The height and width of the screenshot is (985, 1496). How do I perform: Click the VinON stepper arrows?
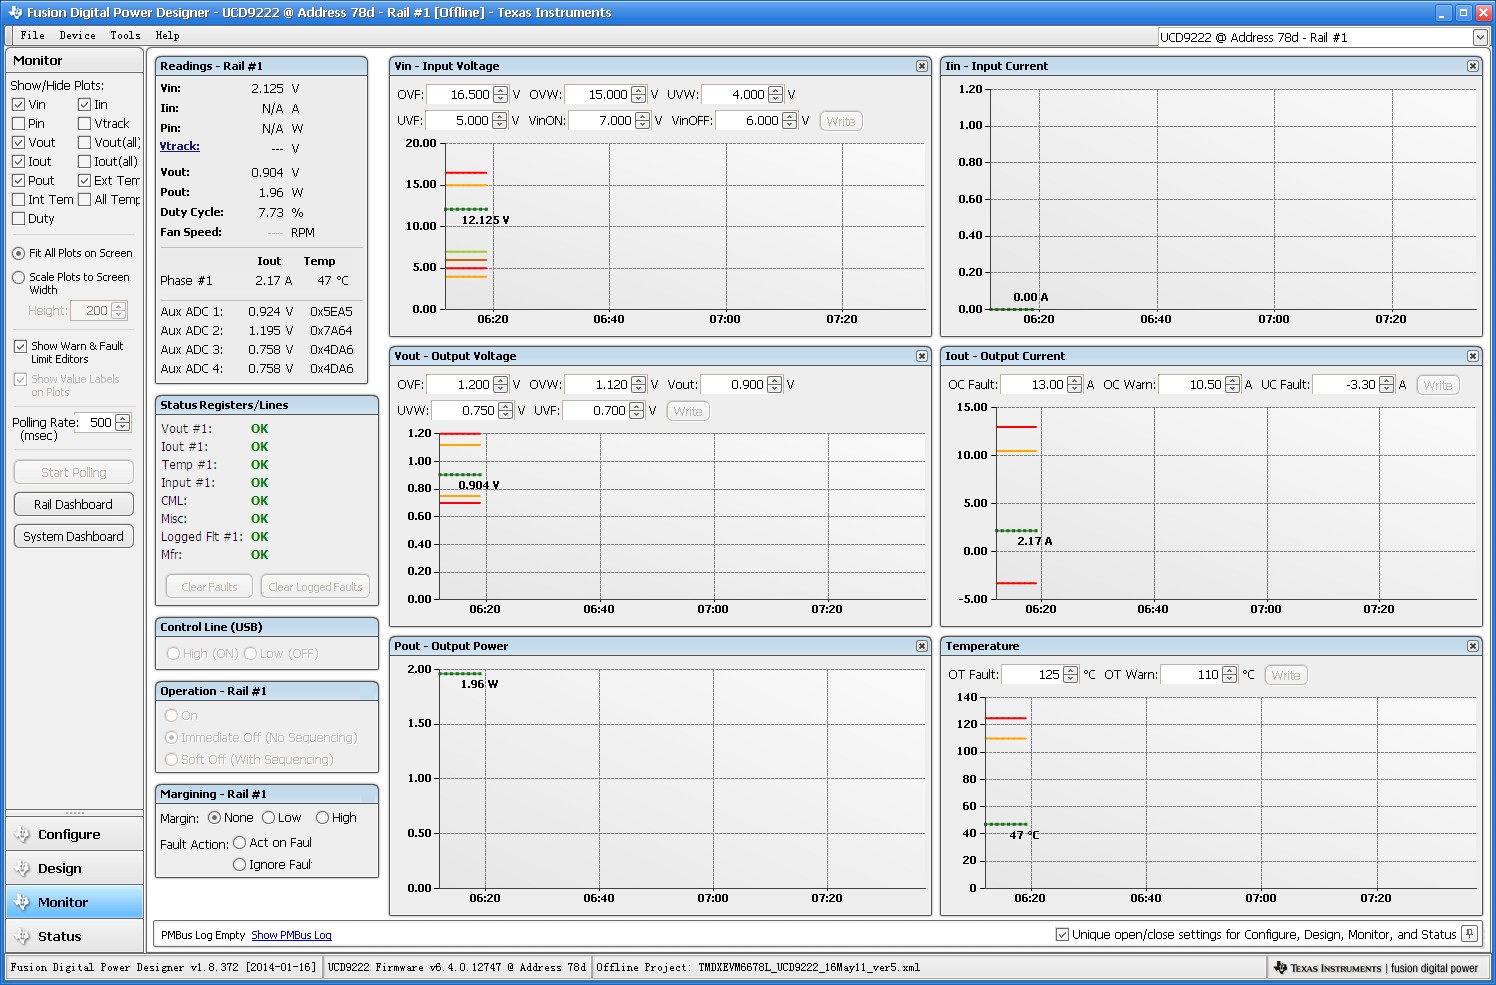[x=643, y=121]
